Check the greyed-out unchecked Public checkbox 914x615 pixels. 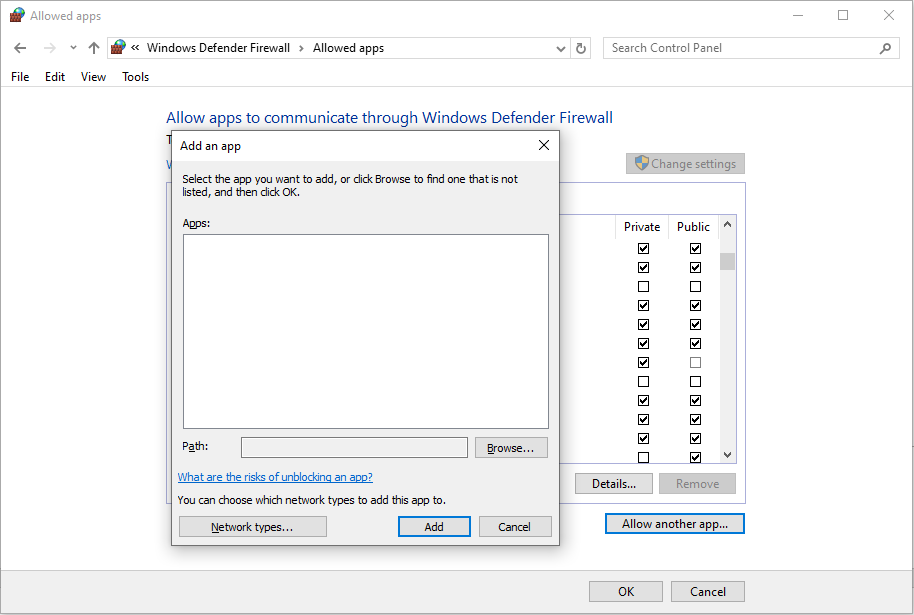coord(695,363)
